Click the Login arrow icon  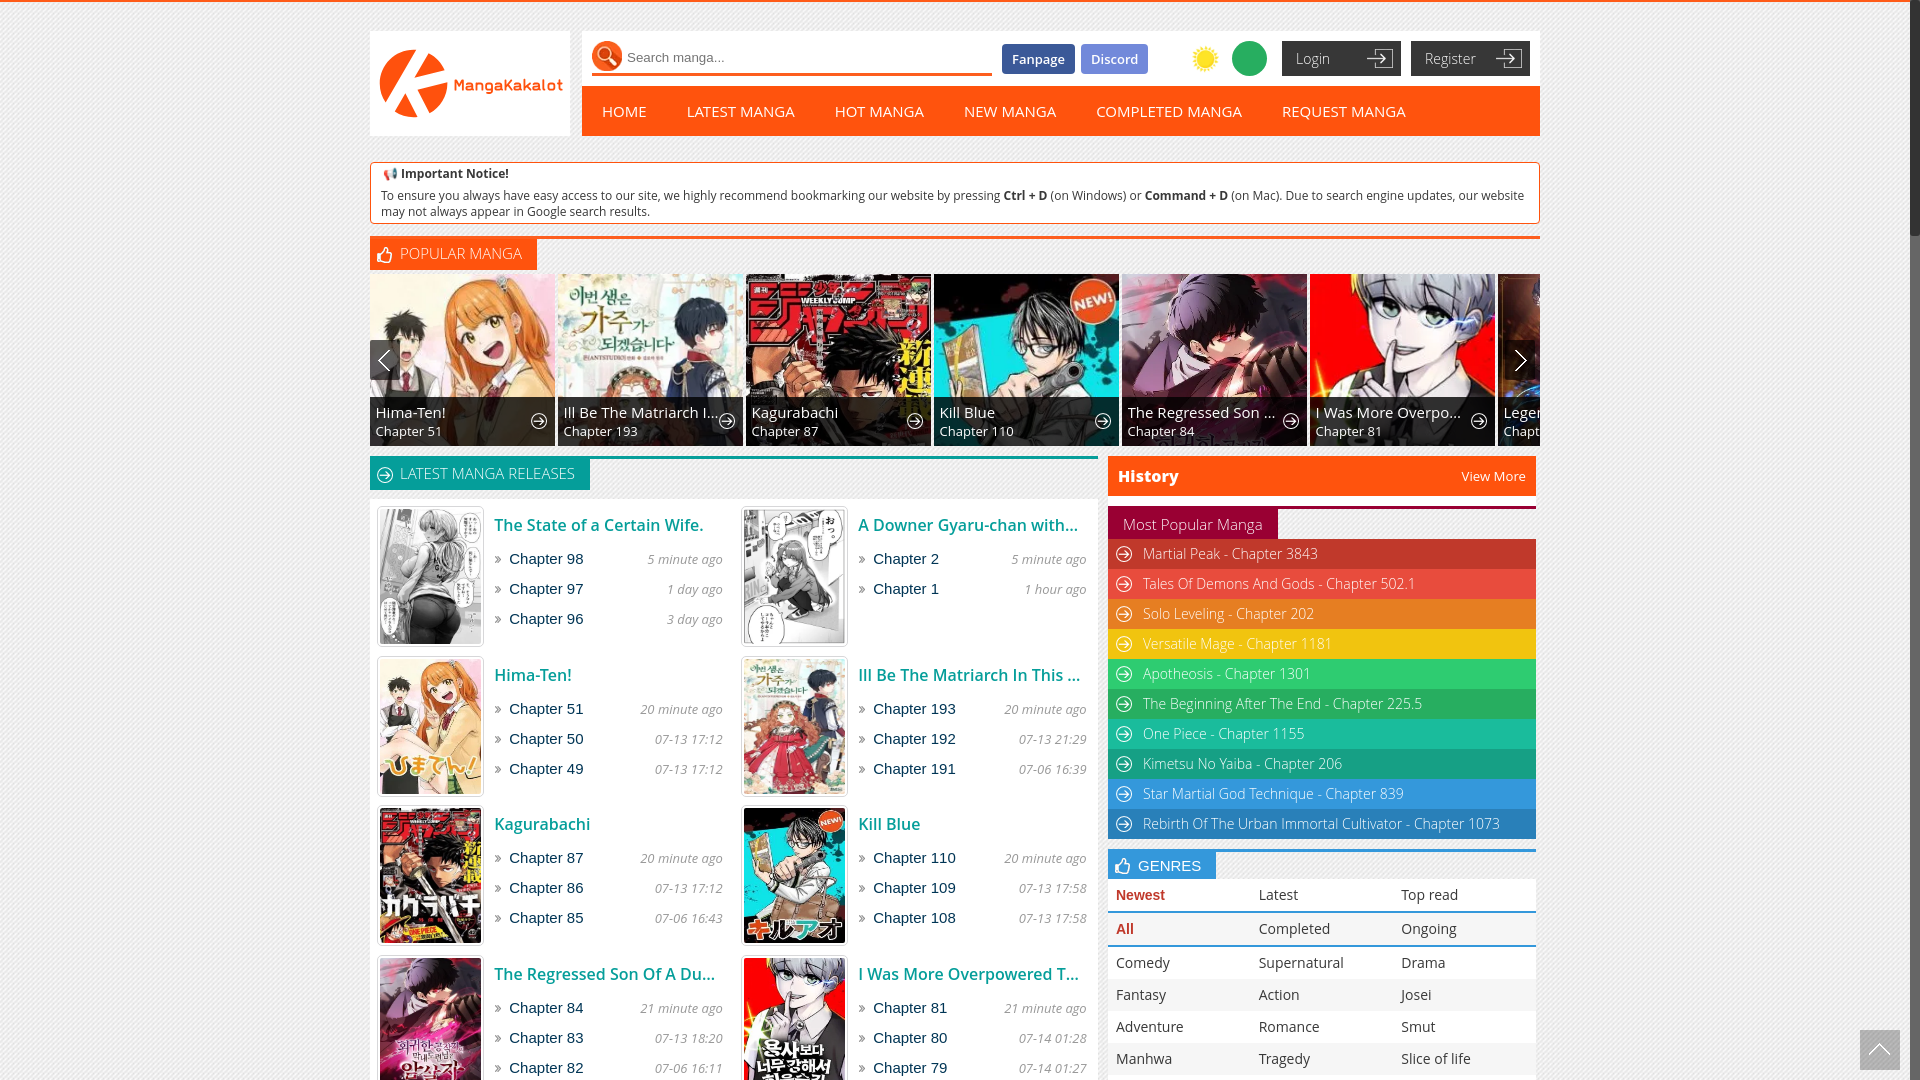1379,59
